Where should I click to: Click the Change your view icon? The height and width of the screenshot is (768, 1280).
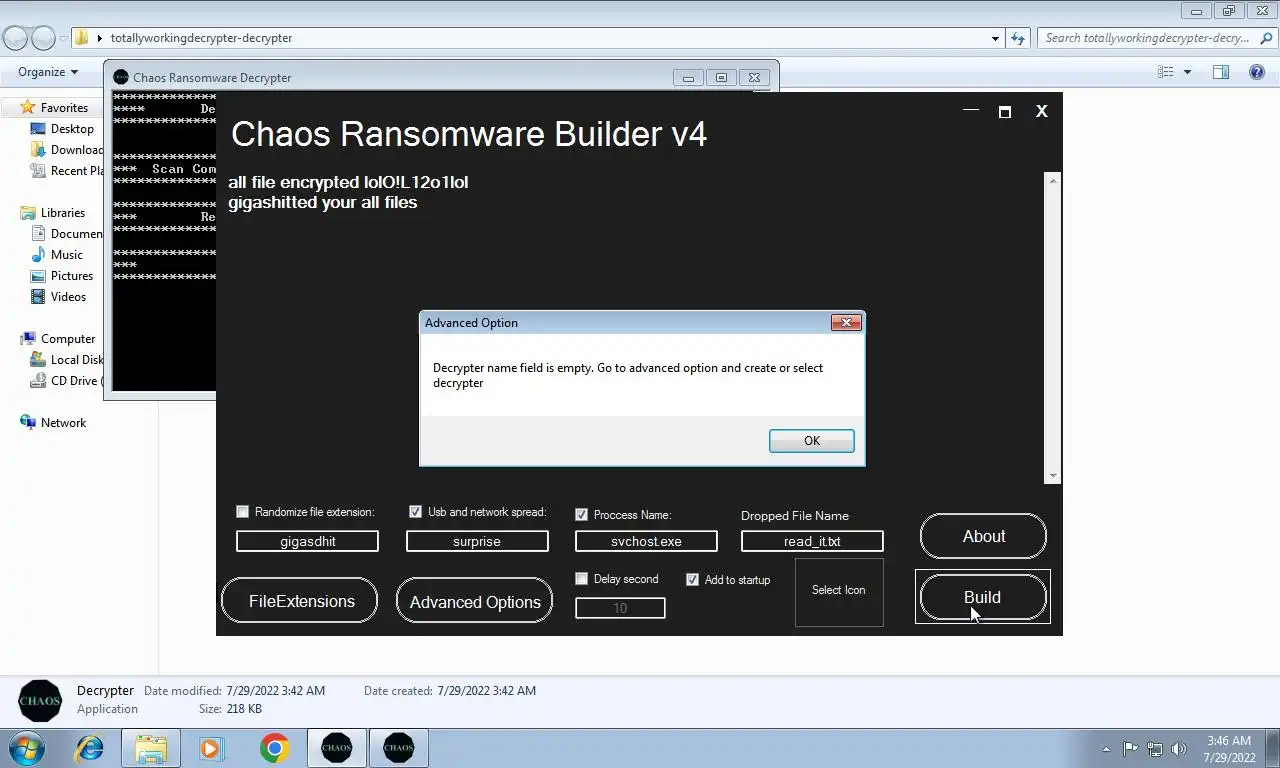tap(1166, 72)
